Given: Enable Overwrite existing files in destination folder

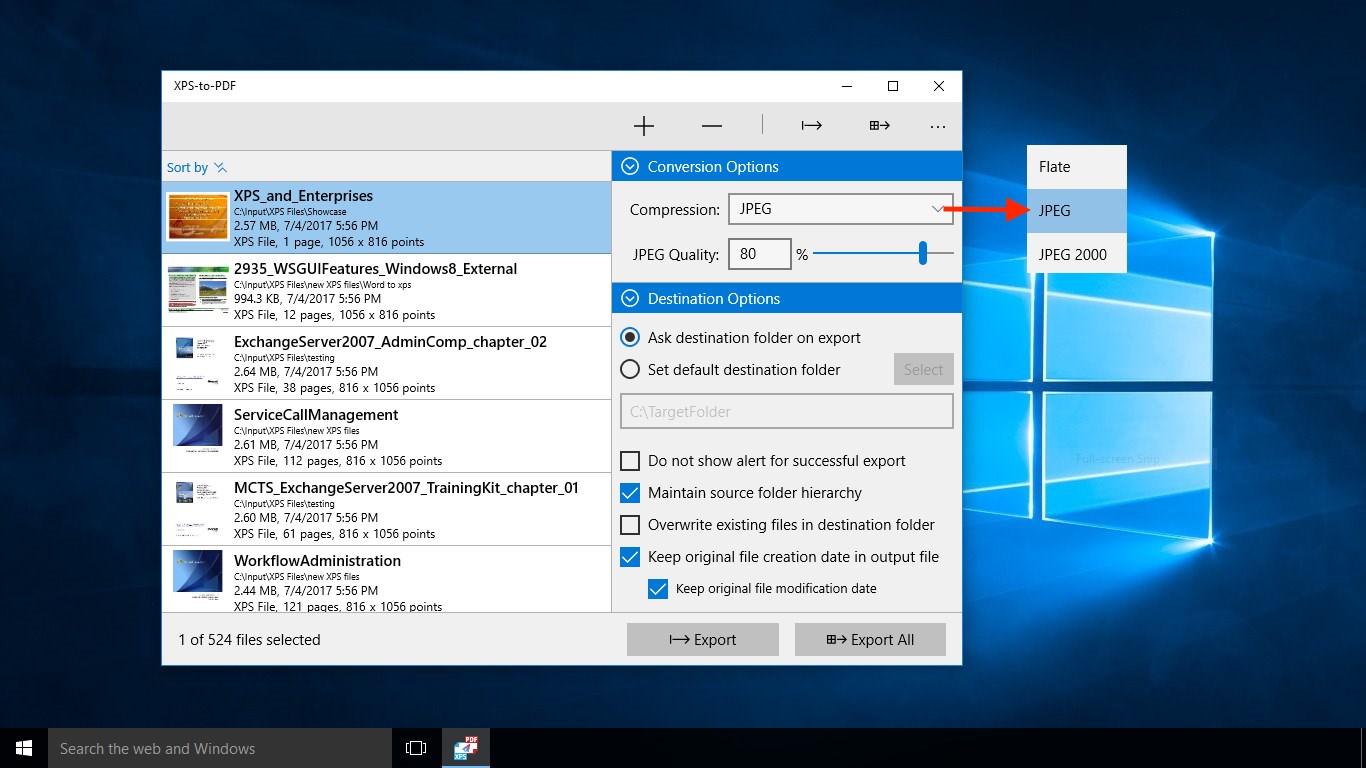Looking at the screenshot, I should tap(630, 525).
